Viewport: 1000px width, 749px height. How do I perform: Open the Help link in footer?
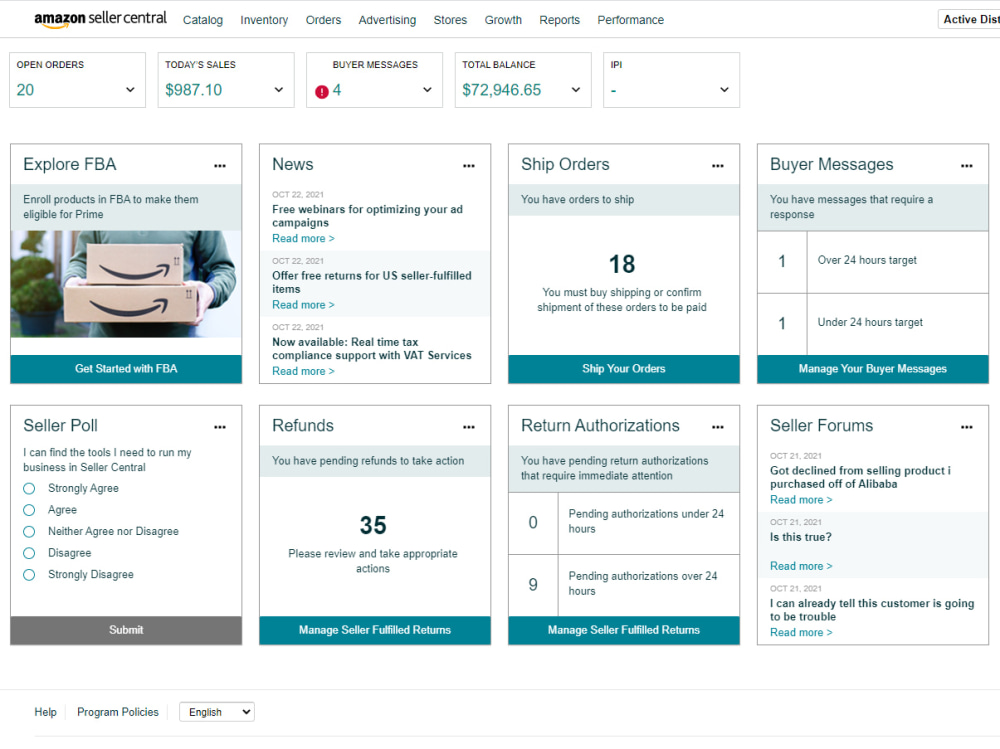click(x=45, y=712)
